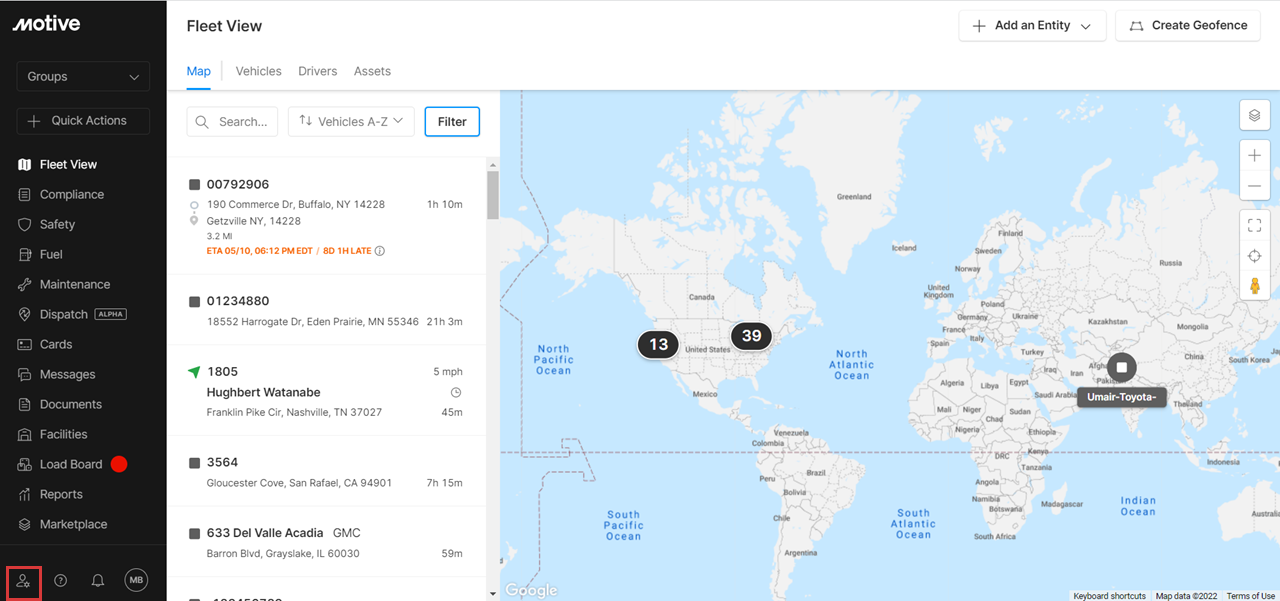Click the Documents sidebar icon

coord(25,404)
